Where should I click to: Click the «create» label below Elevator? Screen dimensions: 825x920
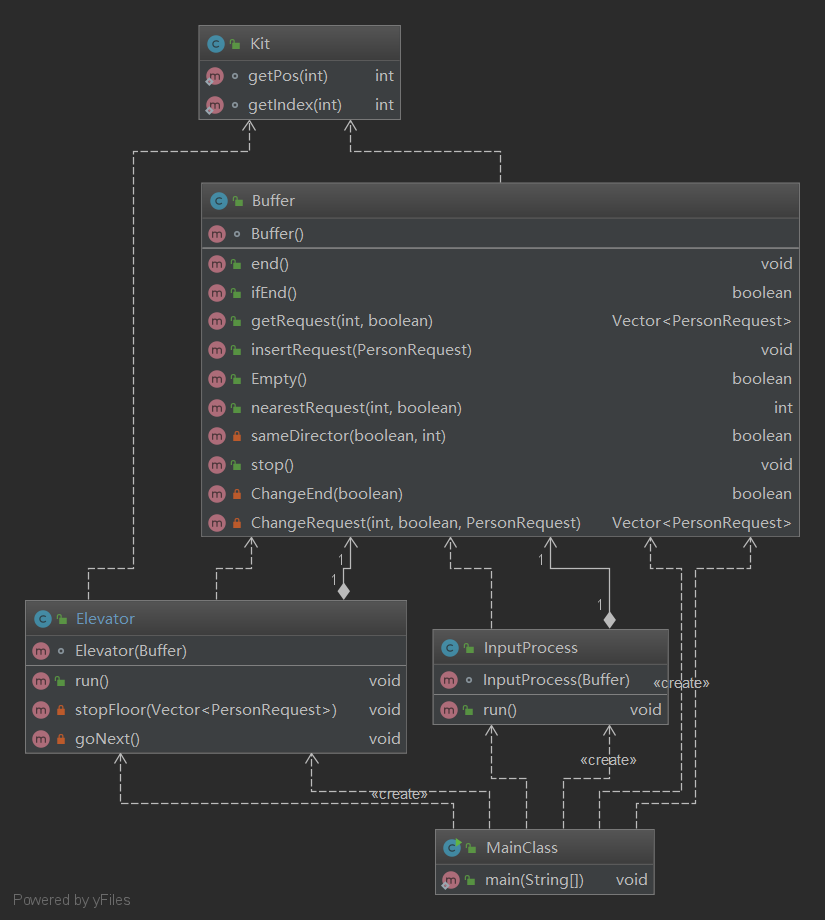[399, 794]
